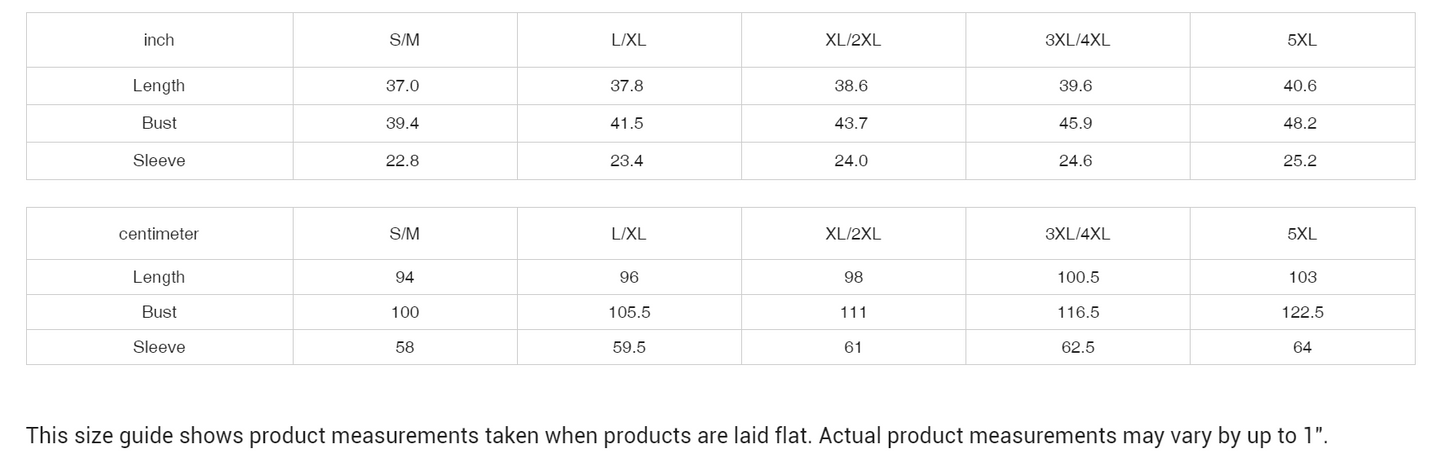Select S/M column header in inch table
Image resolution: width=1445 pixels, height=475 pixels.
click(404, 40)
